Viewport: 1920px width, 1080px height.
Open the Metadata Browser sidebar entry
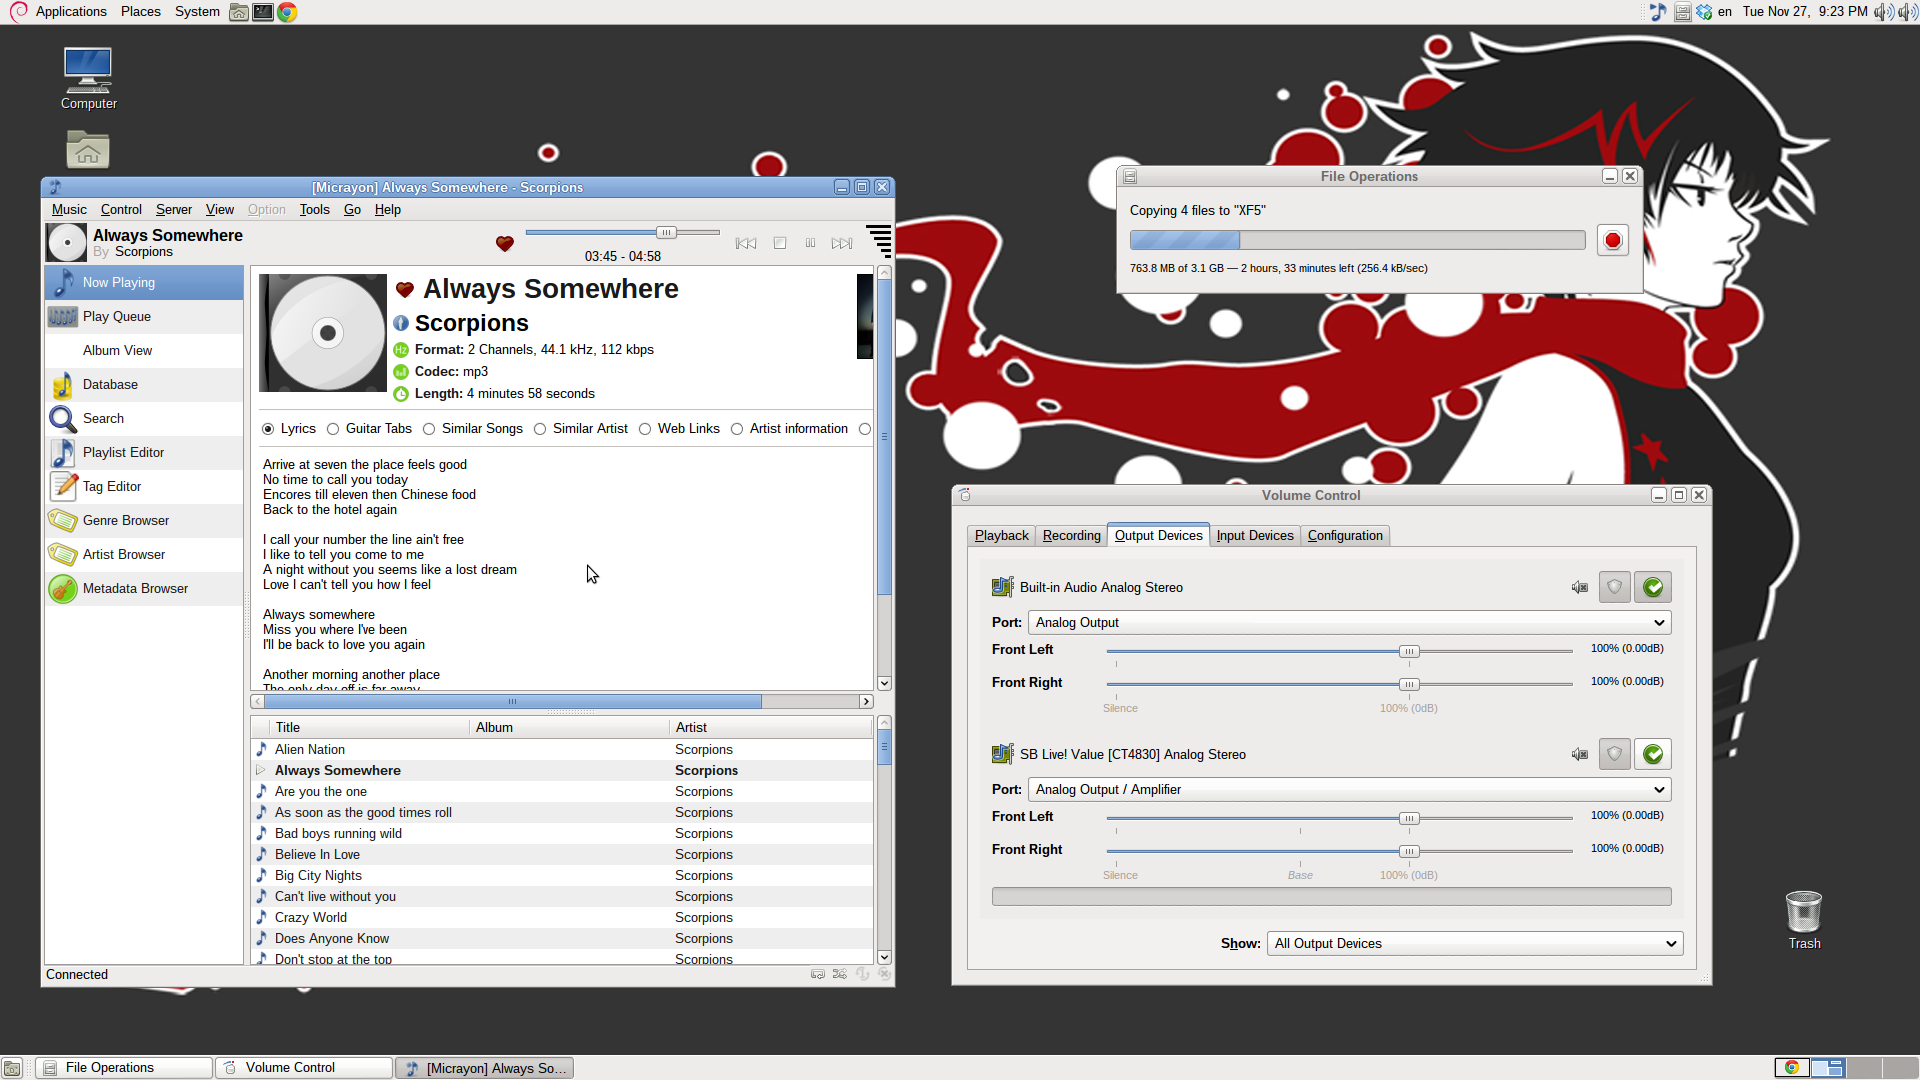tap(144, 589)
